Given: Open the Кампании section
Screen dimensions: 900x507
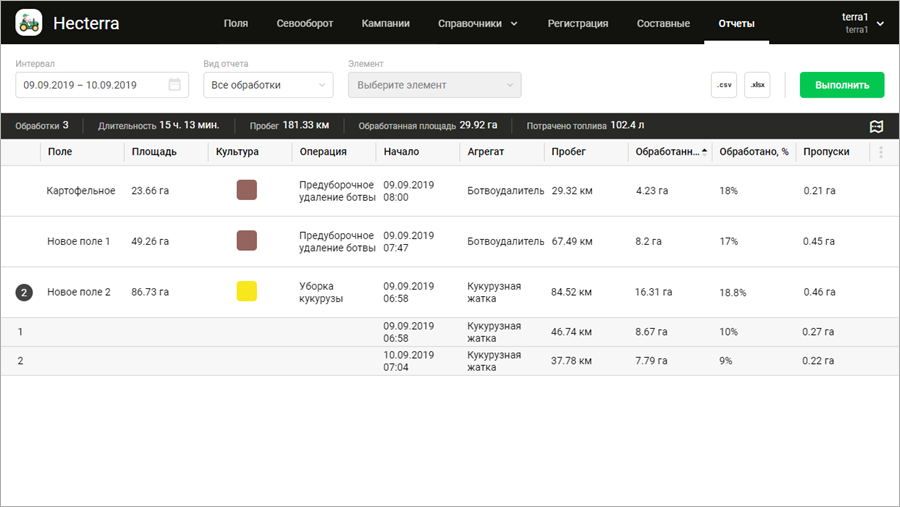Looking at the screenshot, I should (385, 23).
